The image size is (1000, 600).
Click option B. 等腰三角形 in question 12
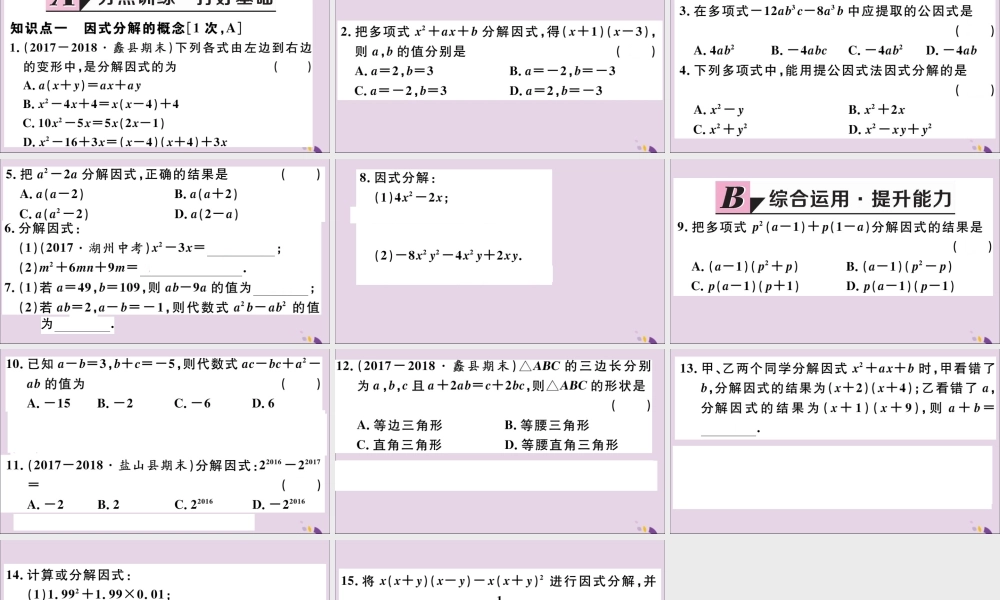tap(547, 425)
